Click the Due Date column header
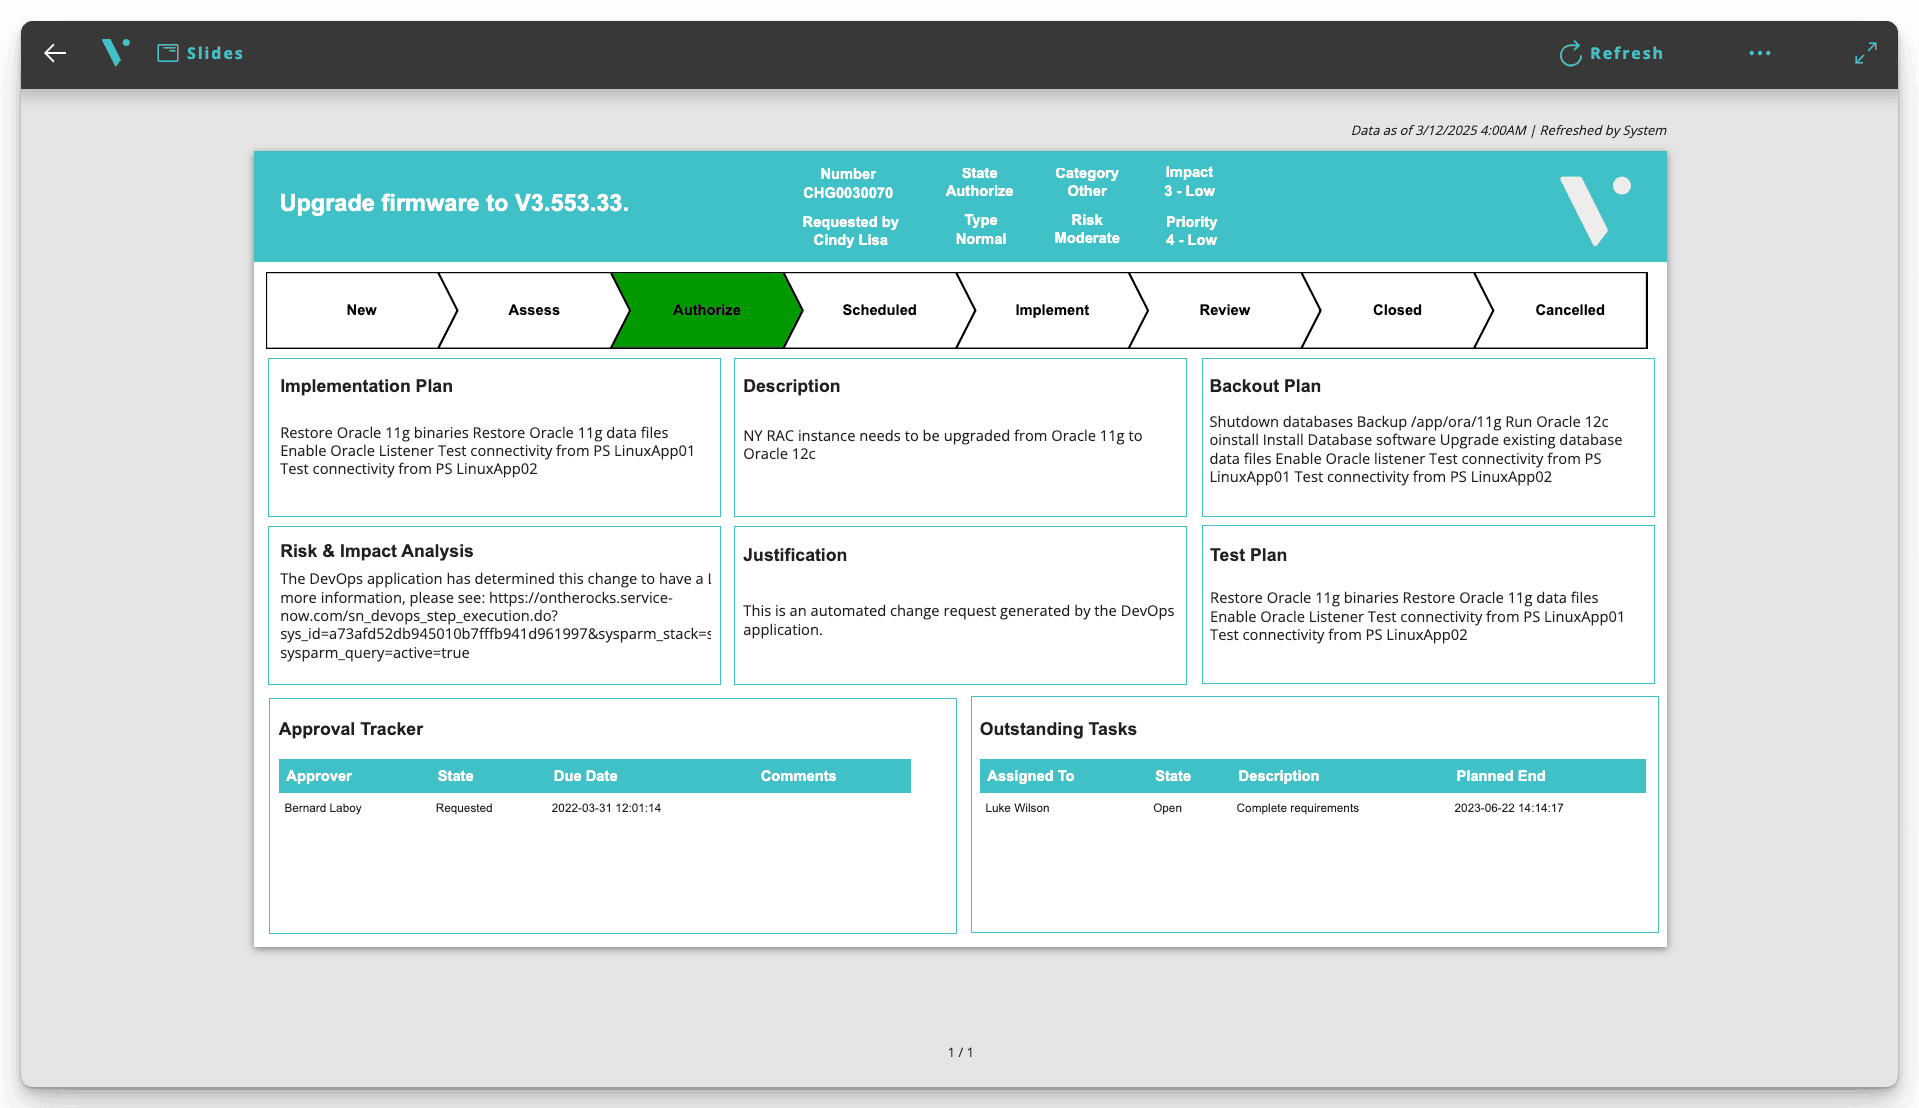This screenshot has width=1919, height=1108. coord(585,776)
